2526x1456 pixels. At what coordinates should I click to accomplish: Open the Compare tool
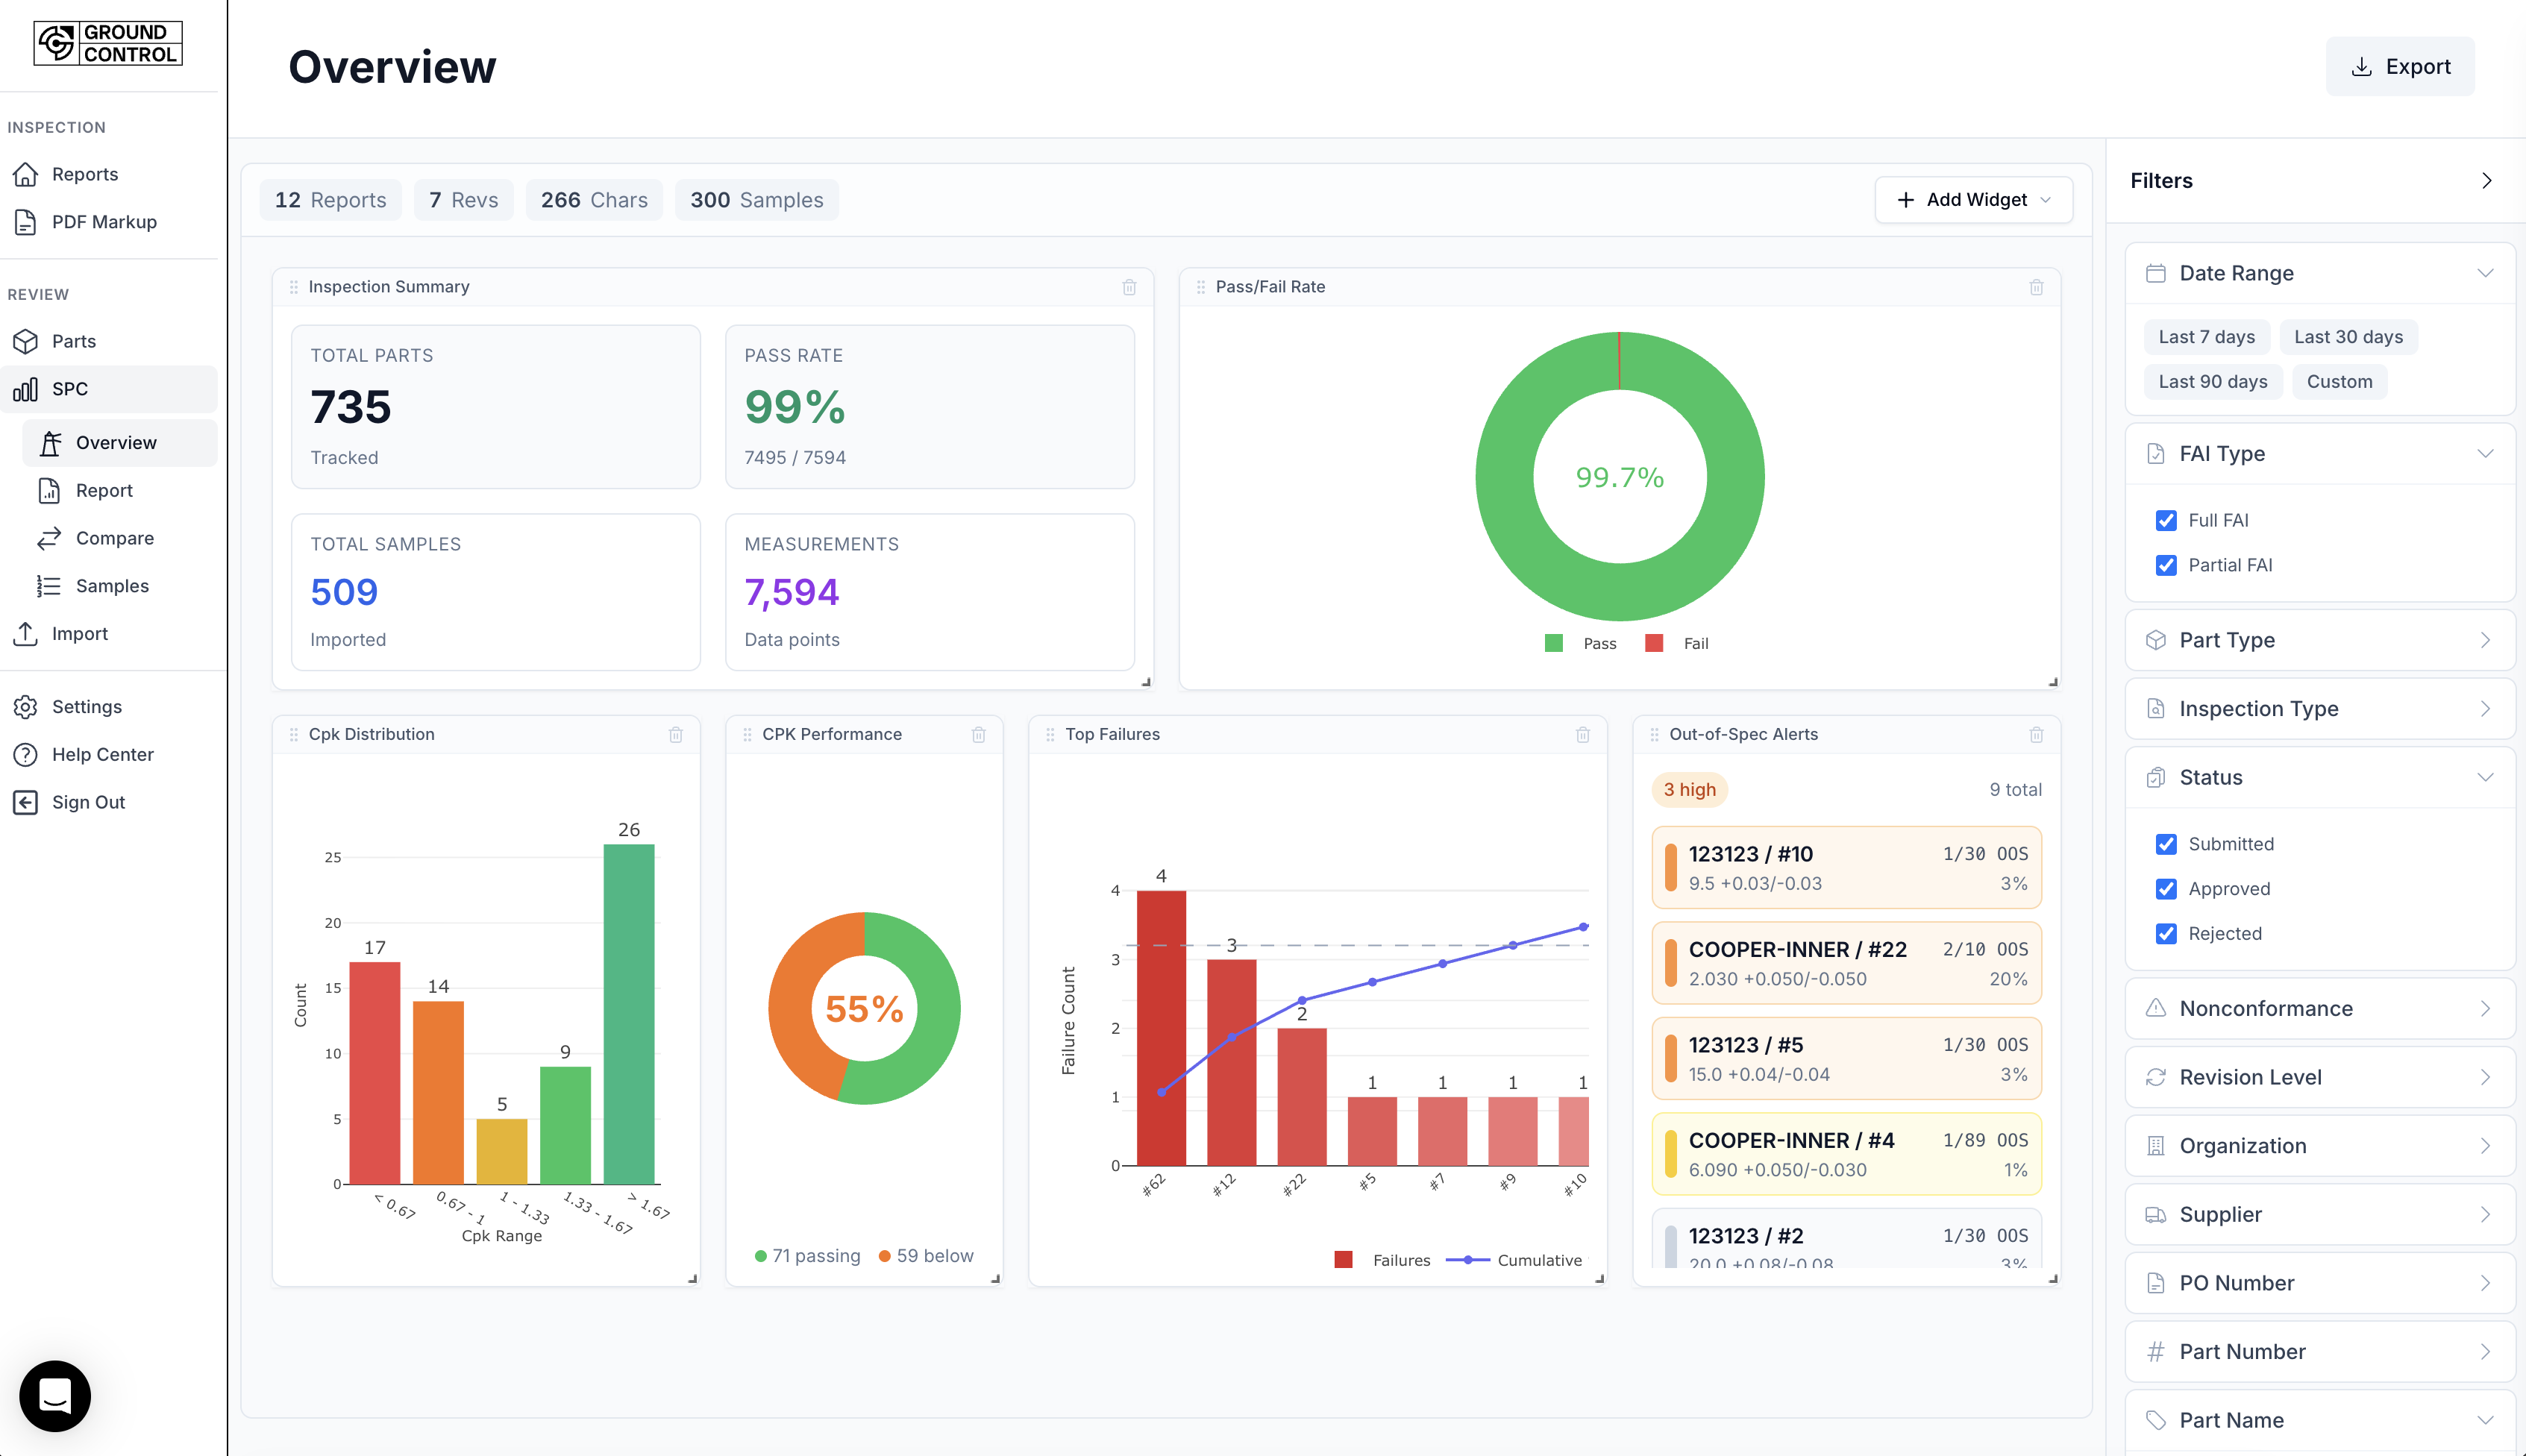click(115, 538)
